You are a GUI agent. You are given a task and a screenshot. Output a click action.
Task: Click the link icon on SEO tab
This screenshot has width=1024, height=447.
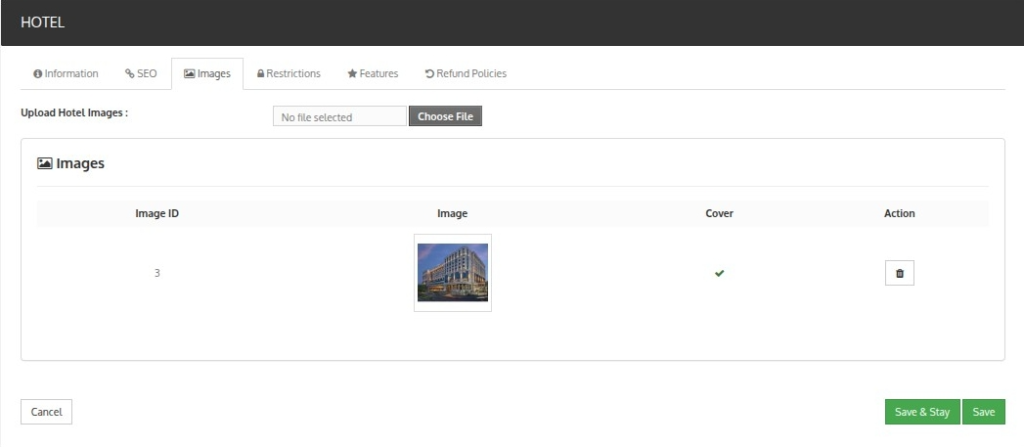point(129,74)
